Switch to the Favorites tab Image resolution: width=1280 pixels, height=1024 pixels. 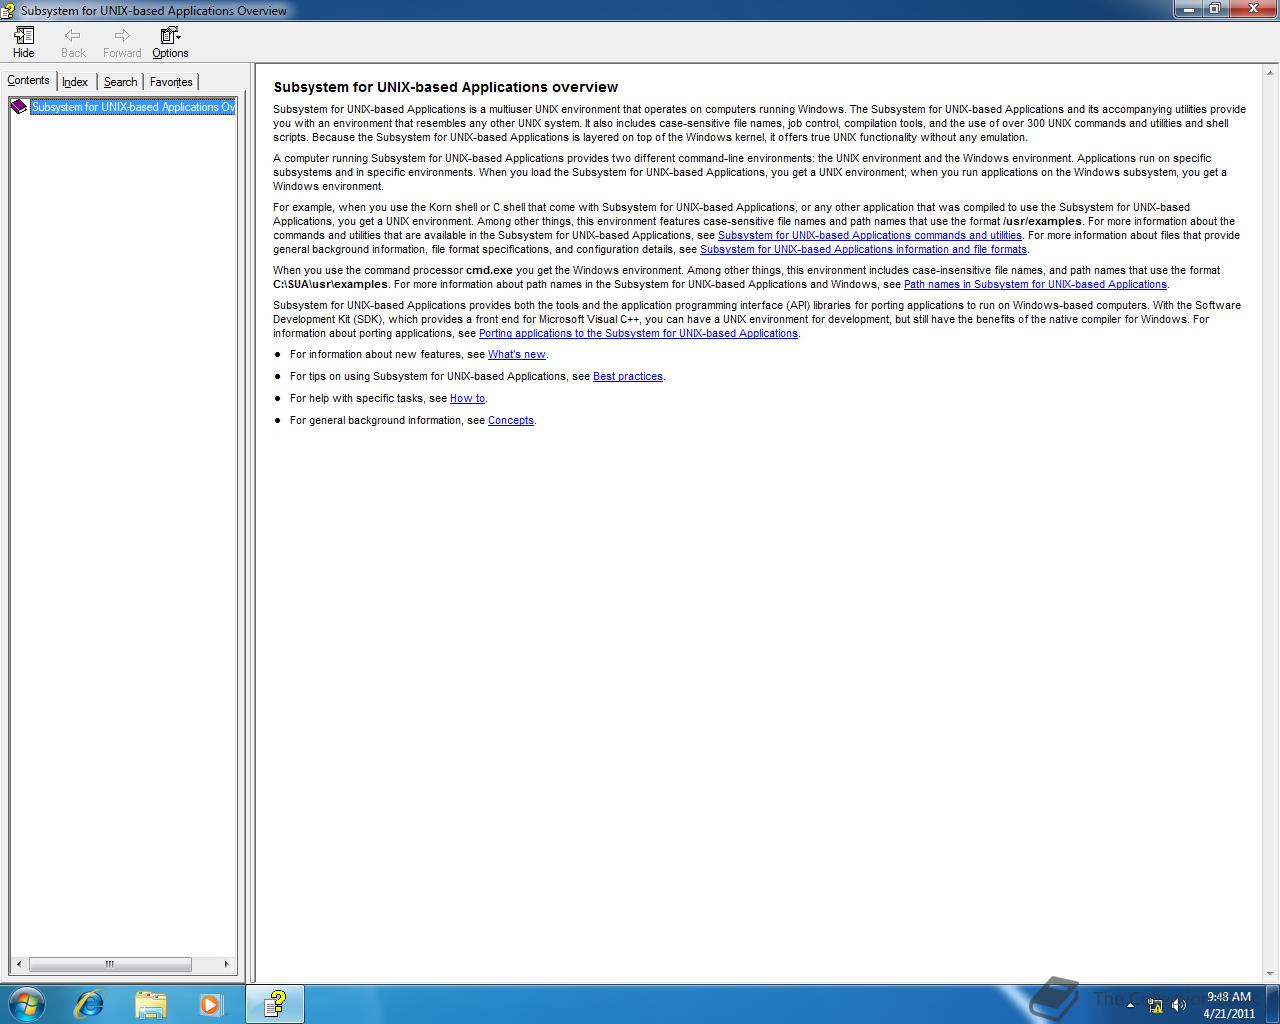pyautogui.click(x=171, y=82)
